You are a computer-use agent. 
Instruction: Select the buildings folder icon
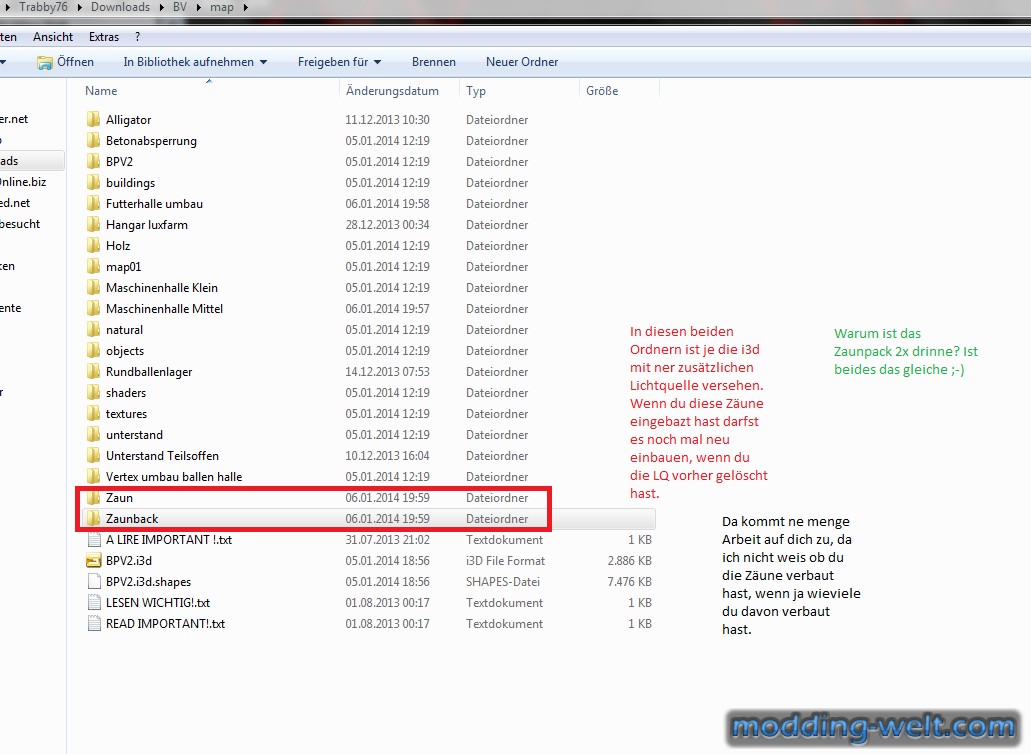[x=93, y=183]
